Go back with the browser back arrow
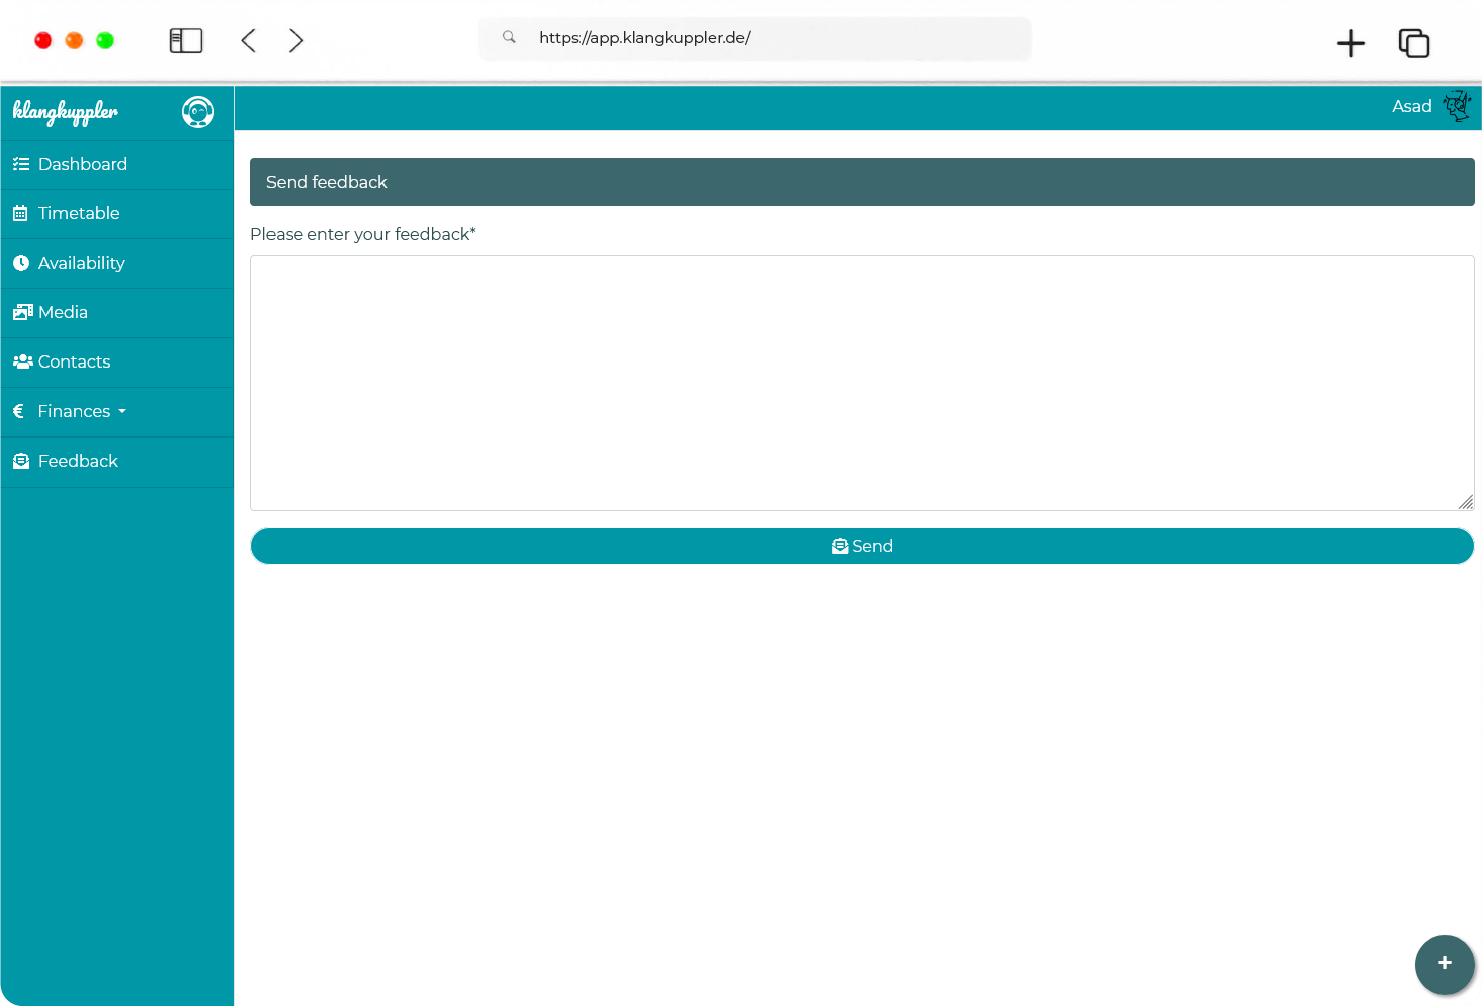Viewport: 1482px width, 1006px height. (x=249, y=40)
